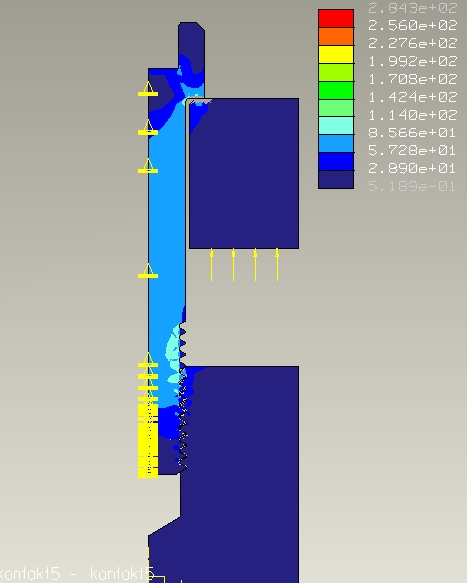Click the rightmost yellow load arrow

tap(277, 264)
